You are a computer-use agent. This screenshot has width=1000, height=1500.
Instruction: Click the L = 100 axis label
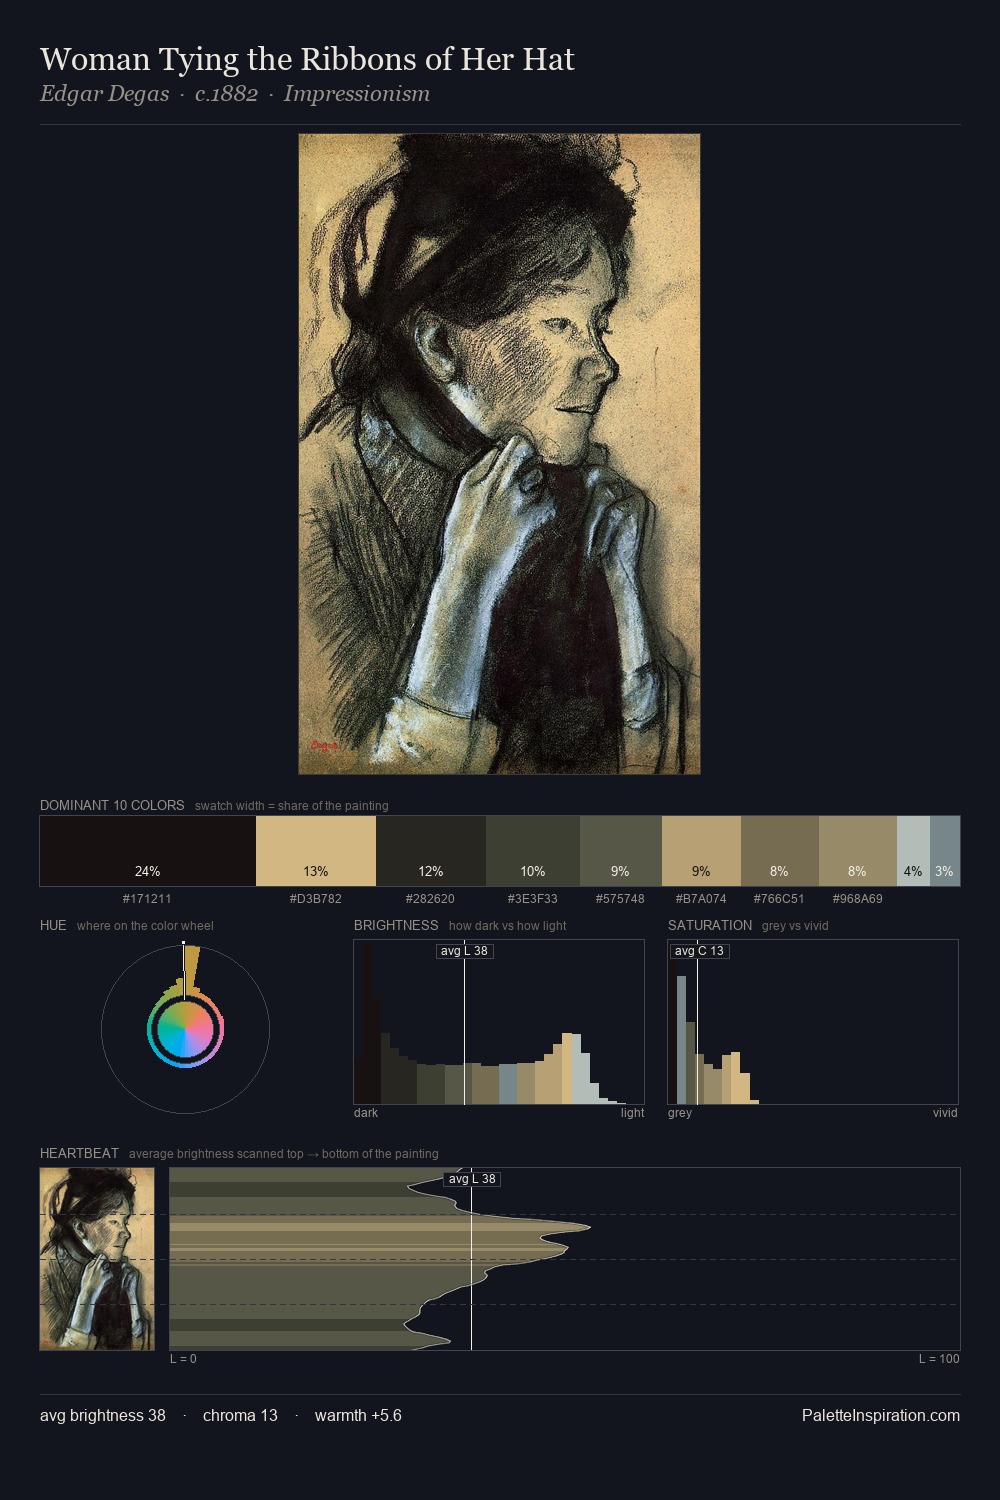pos(939,1359)
